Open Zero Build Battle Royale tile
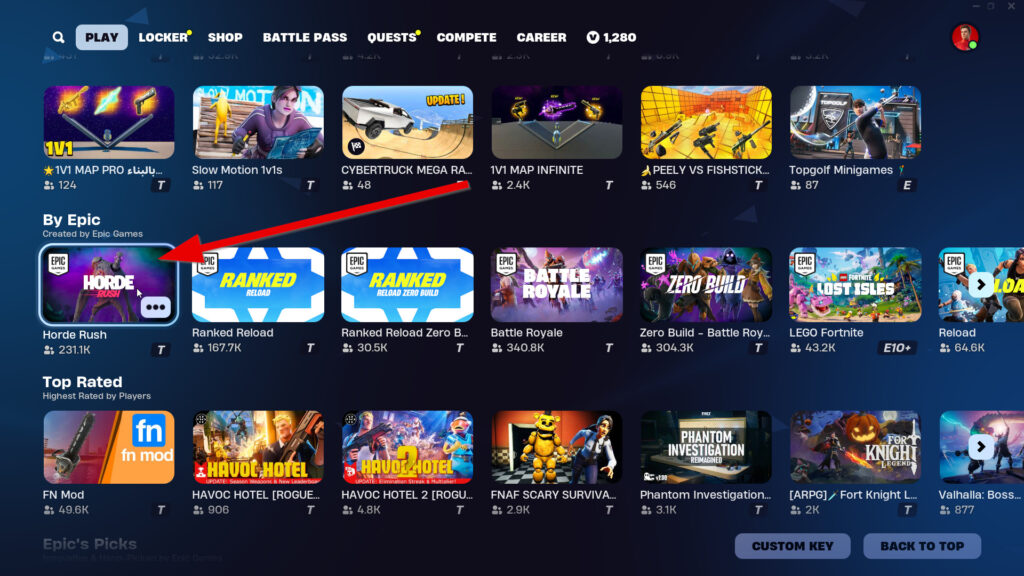The height and width of the screenshot is (576, 1024). (706, 285)
